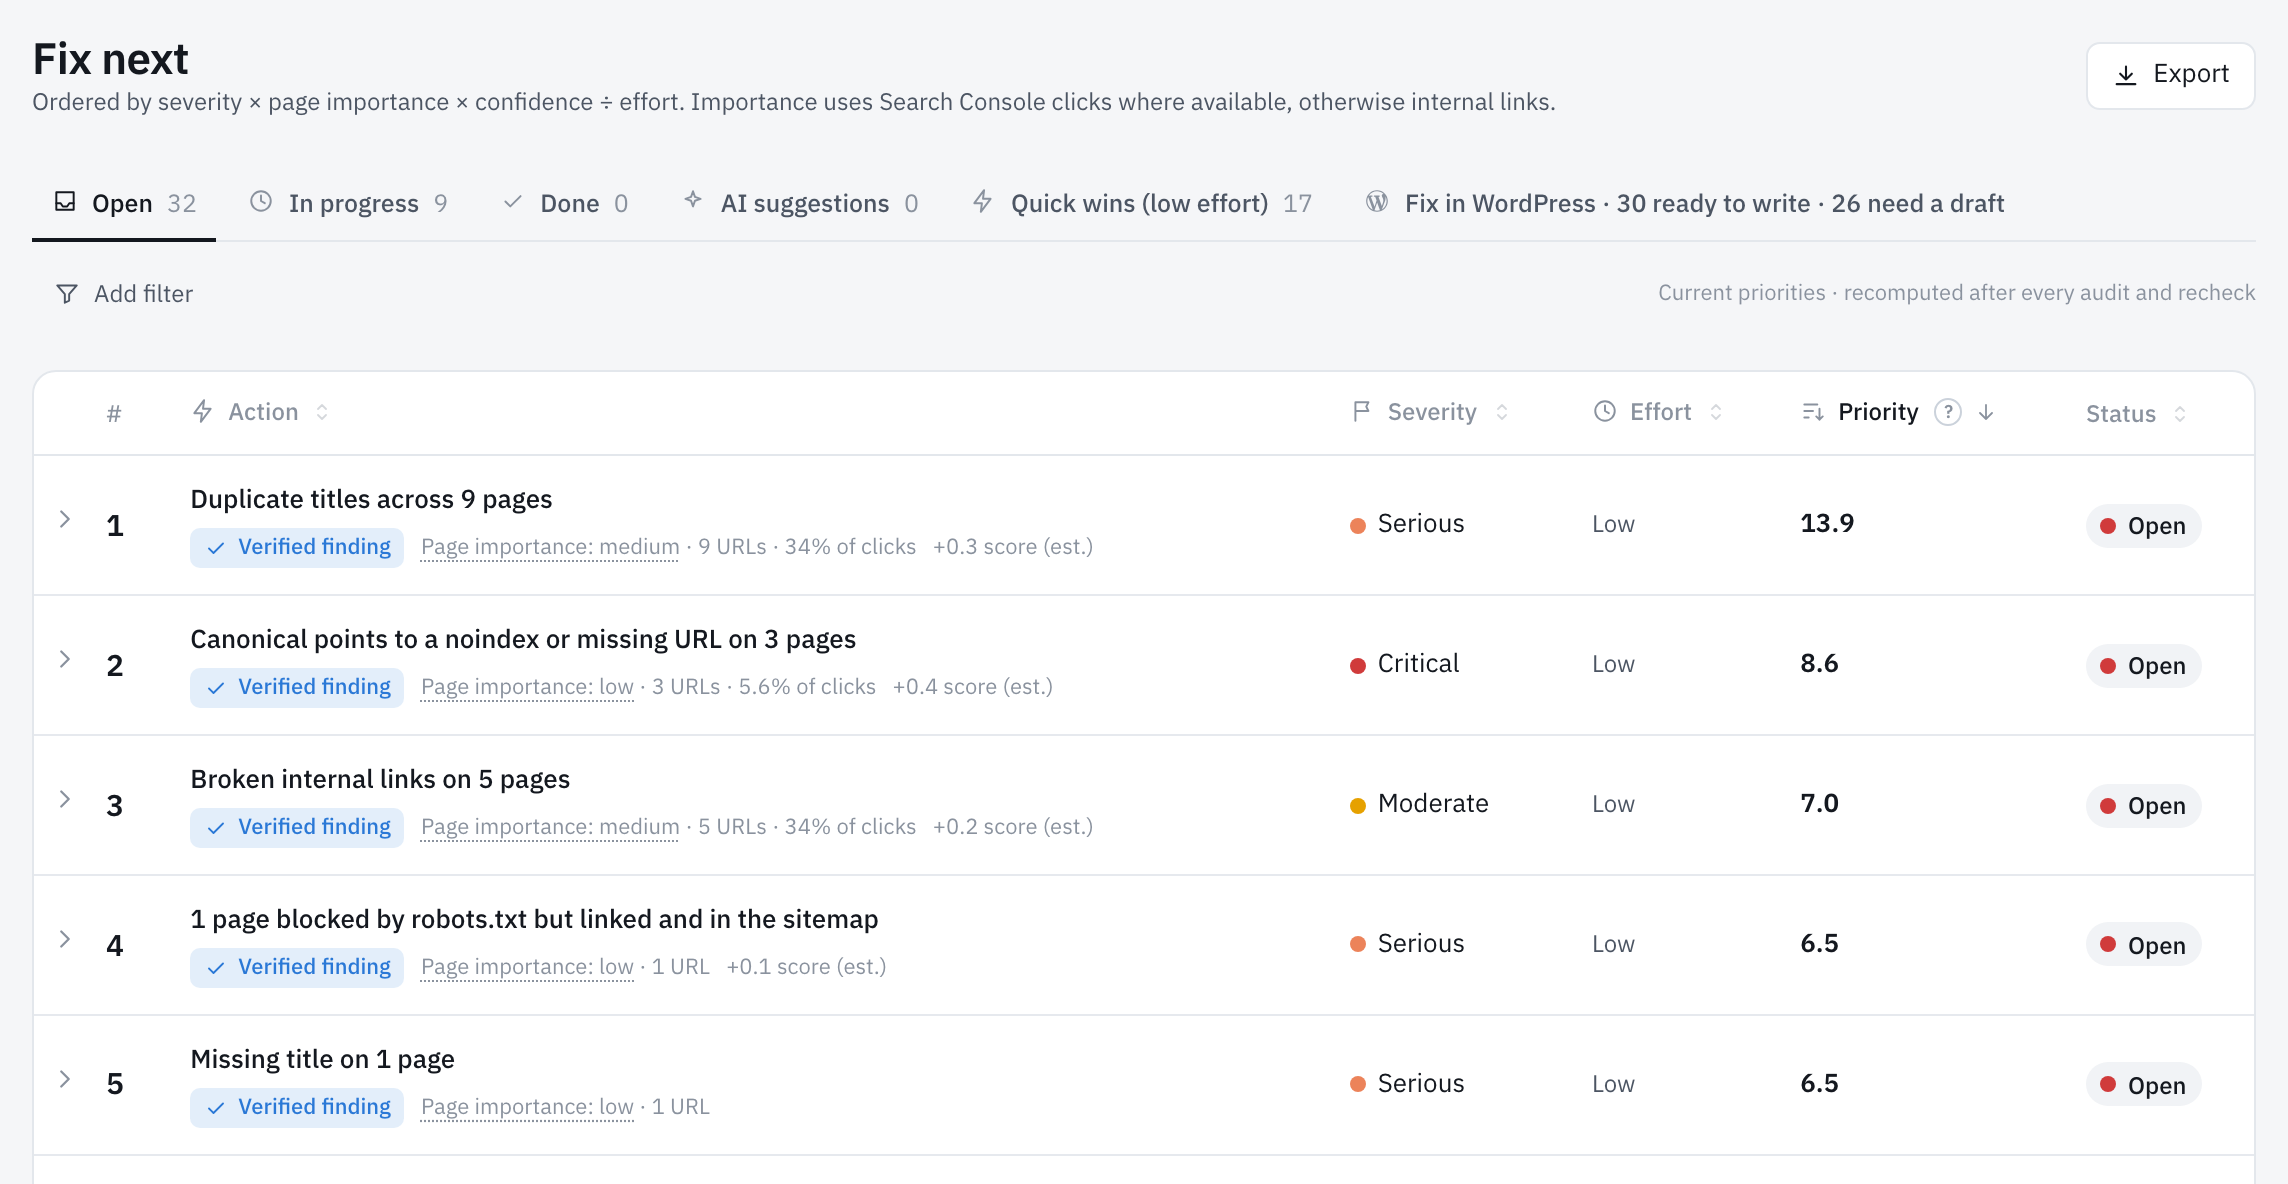Click Verified finding badge on Broken links row
The image size is (2288, 1184).
(x=297, y=827)
